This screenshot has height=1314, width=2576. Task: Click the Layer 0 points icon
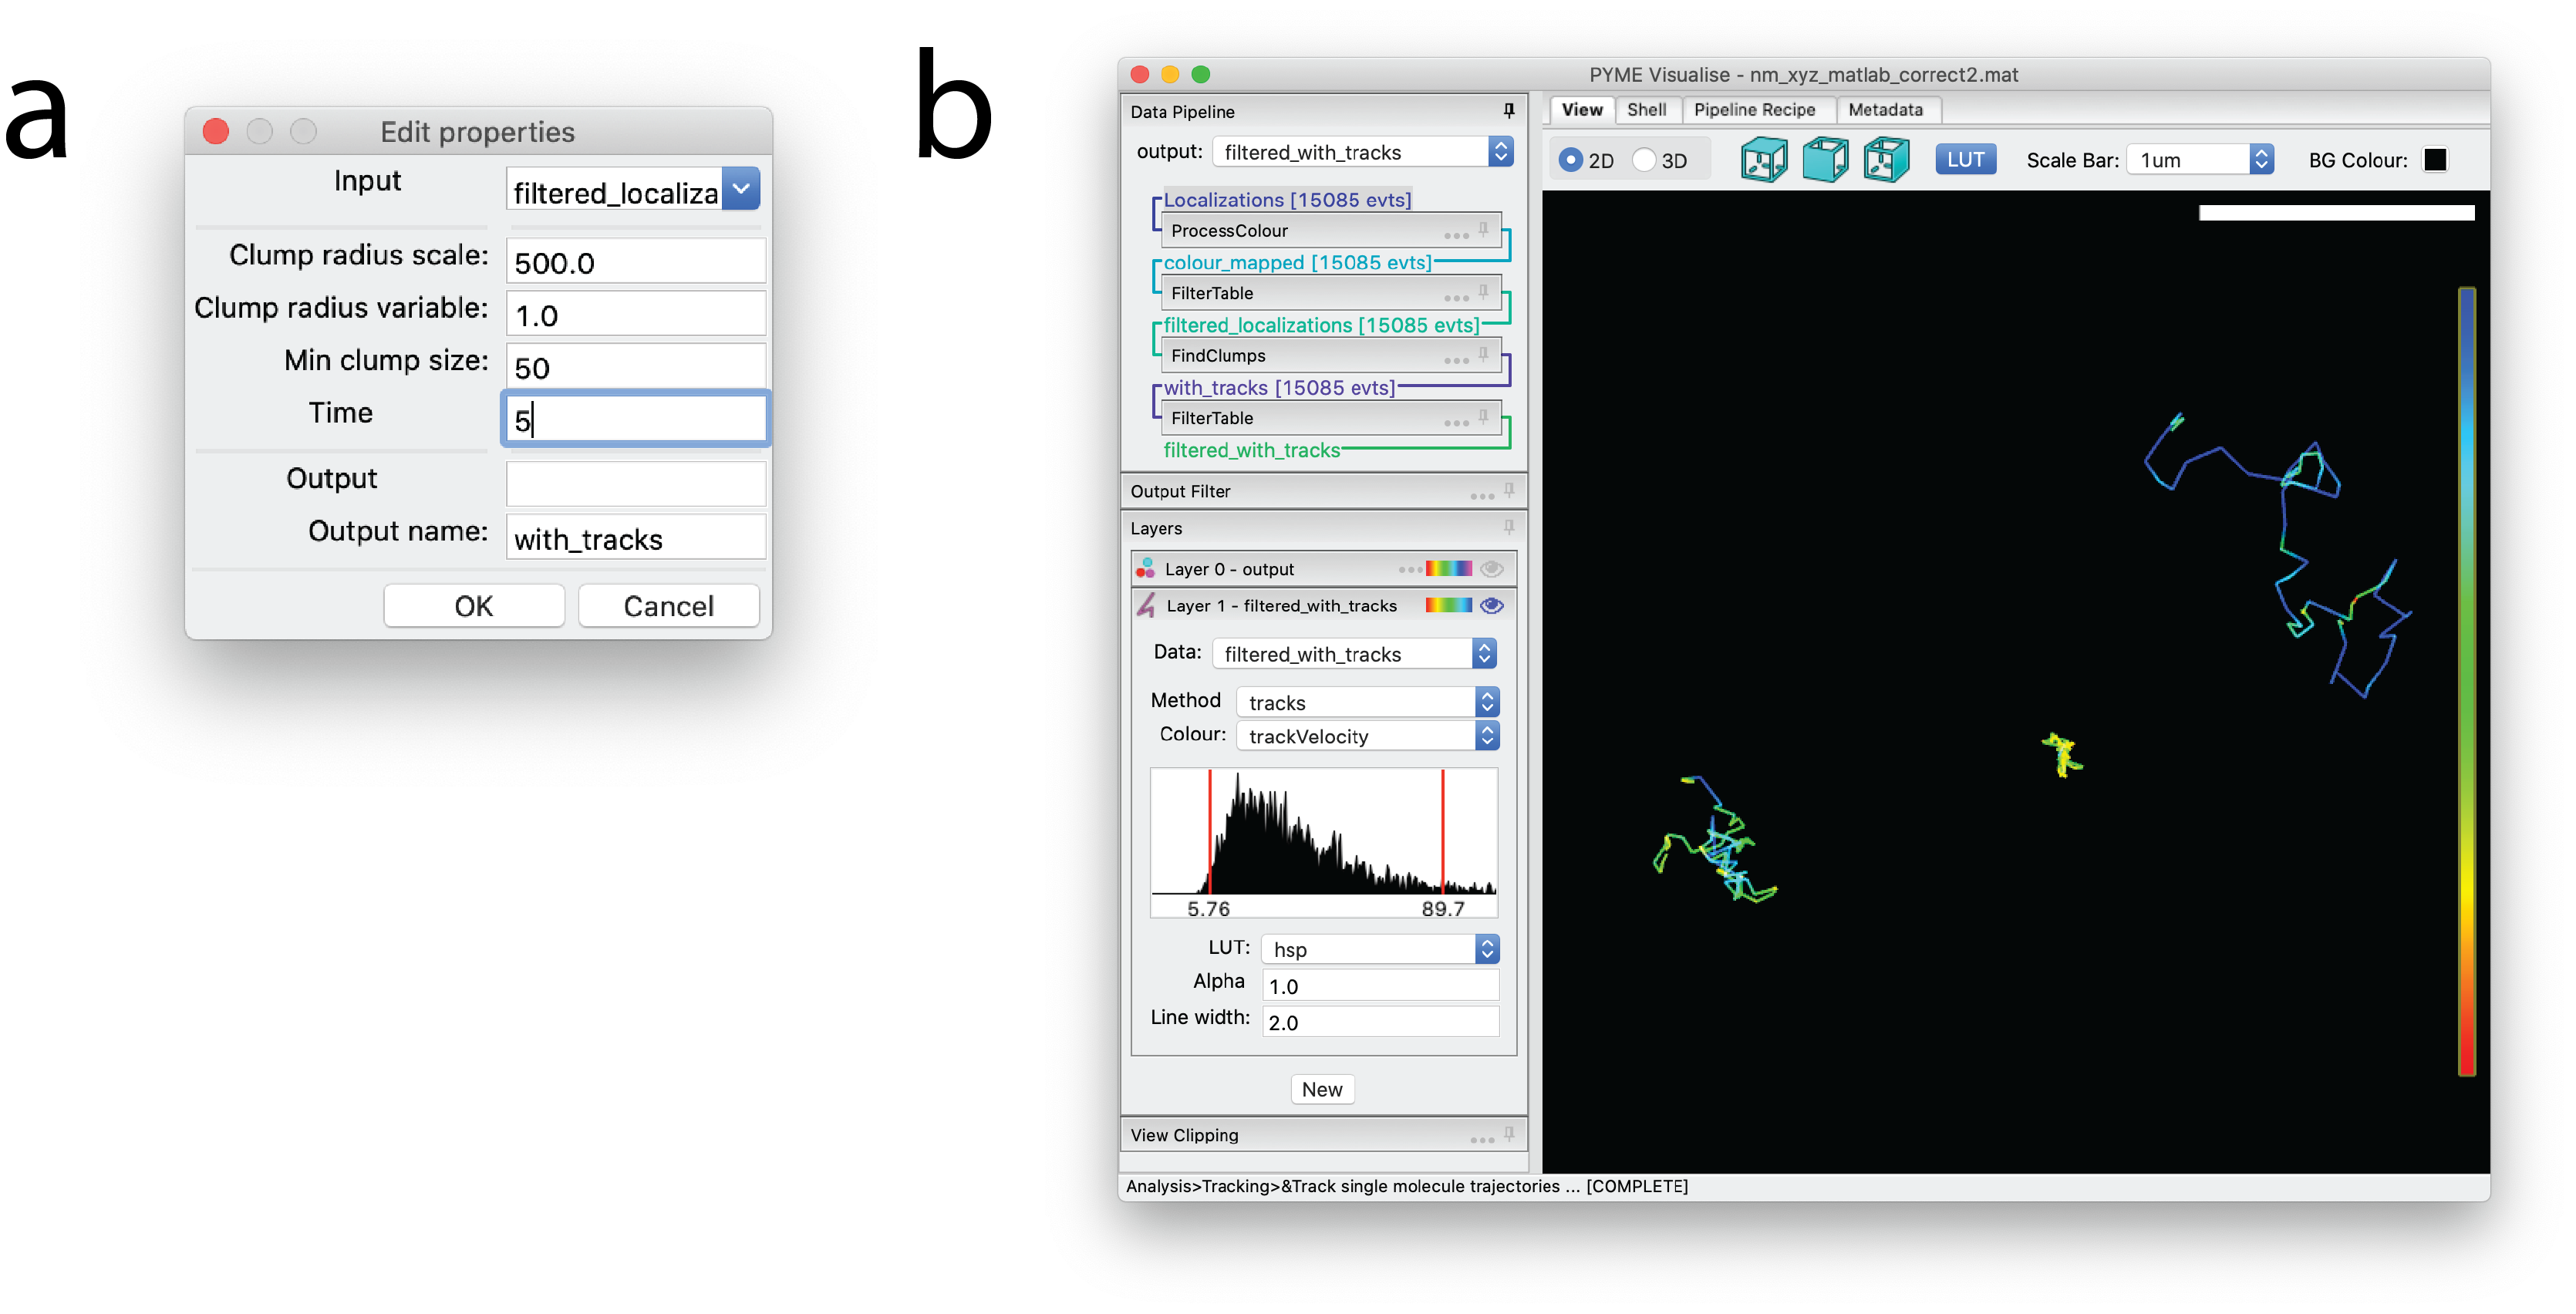[x=1145, y=569]
